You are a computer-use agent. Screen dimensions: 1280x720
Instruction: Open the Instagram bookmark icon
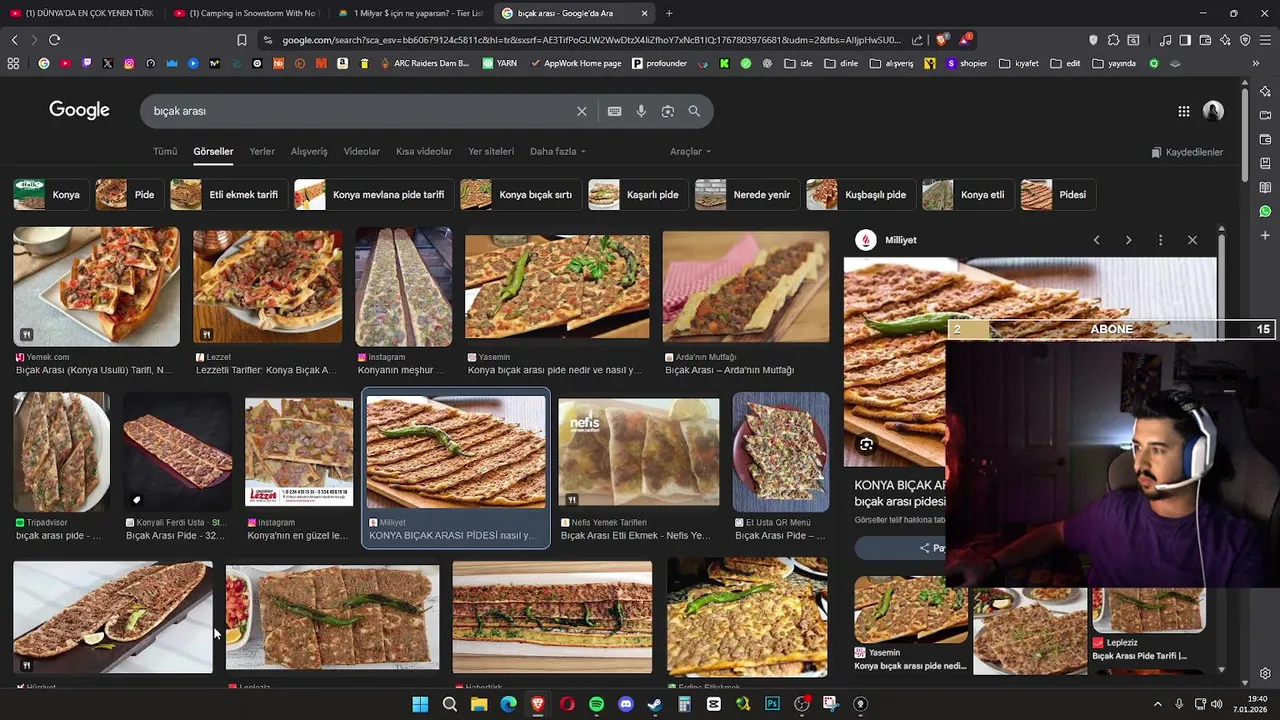coord(129,63)
